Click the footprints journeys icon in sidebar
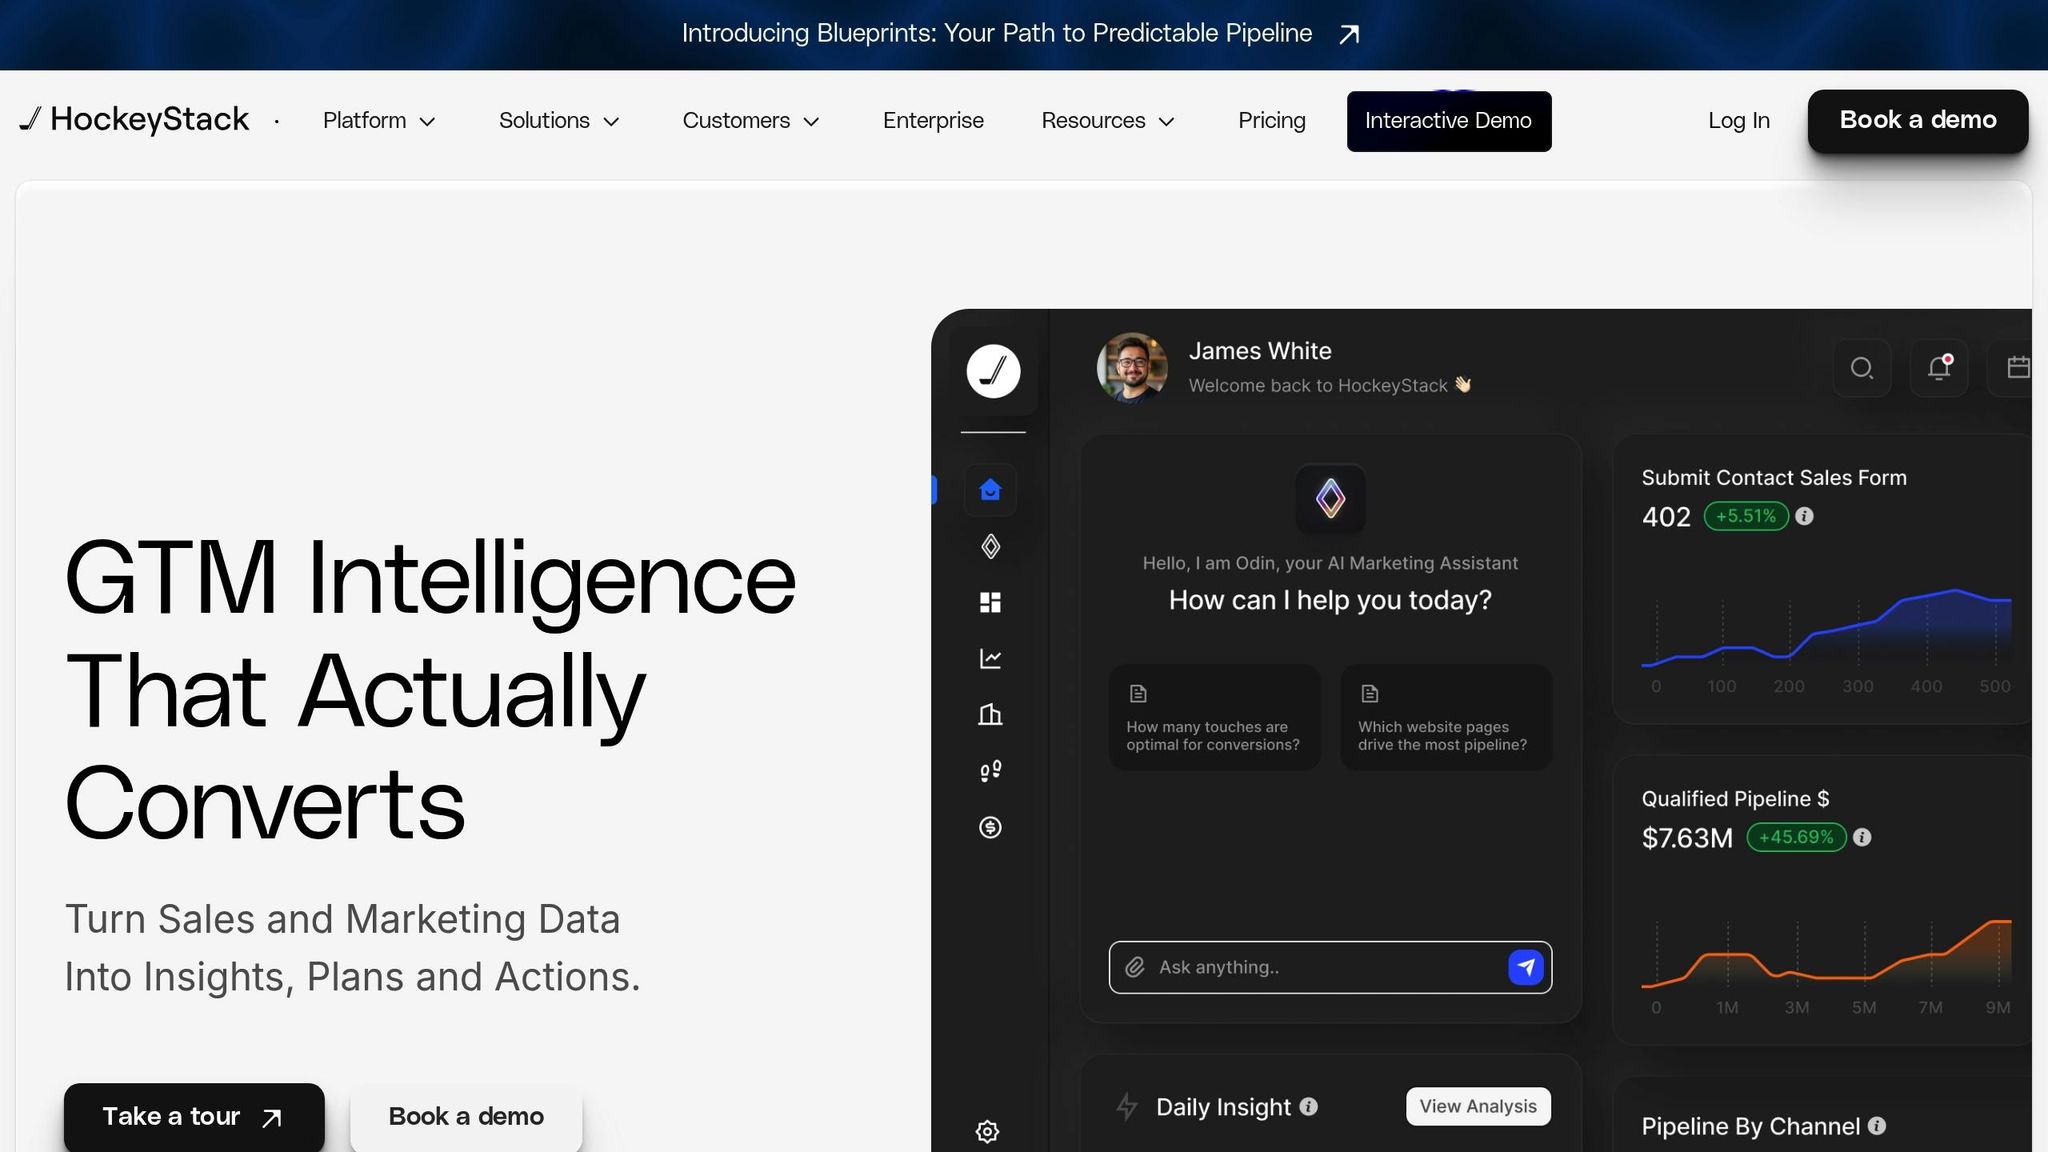Viewport: 2048px width, 1152px height. tap(990, 771)
